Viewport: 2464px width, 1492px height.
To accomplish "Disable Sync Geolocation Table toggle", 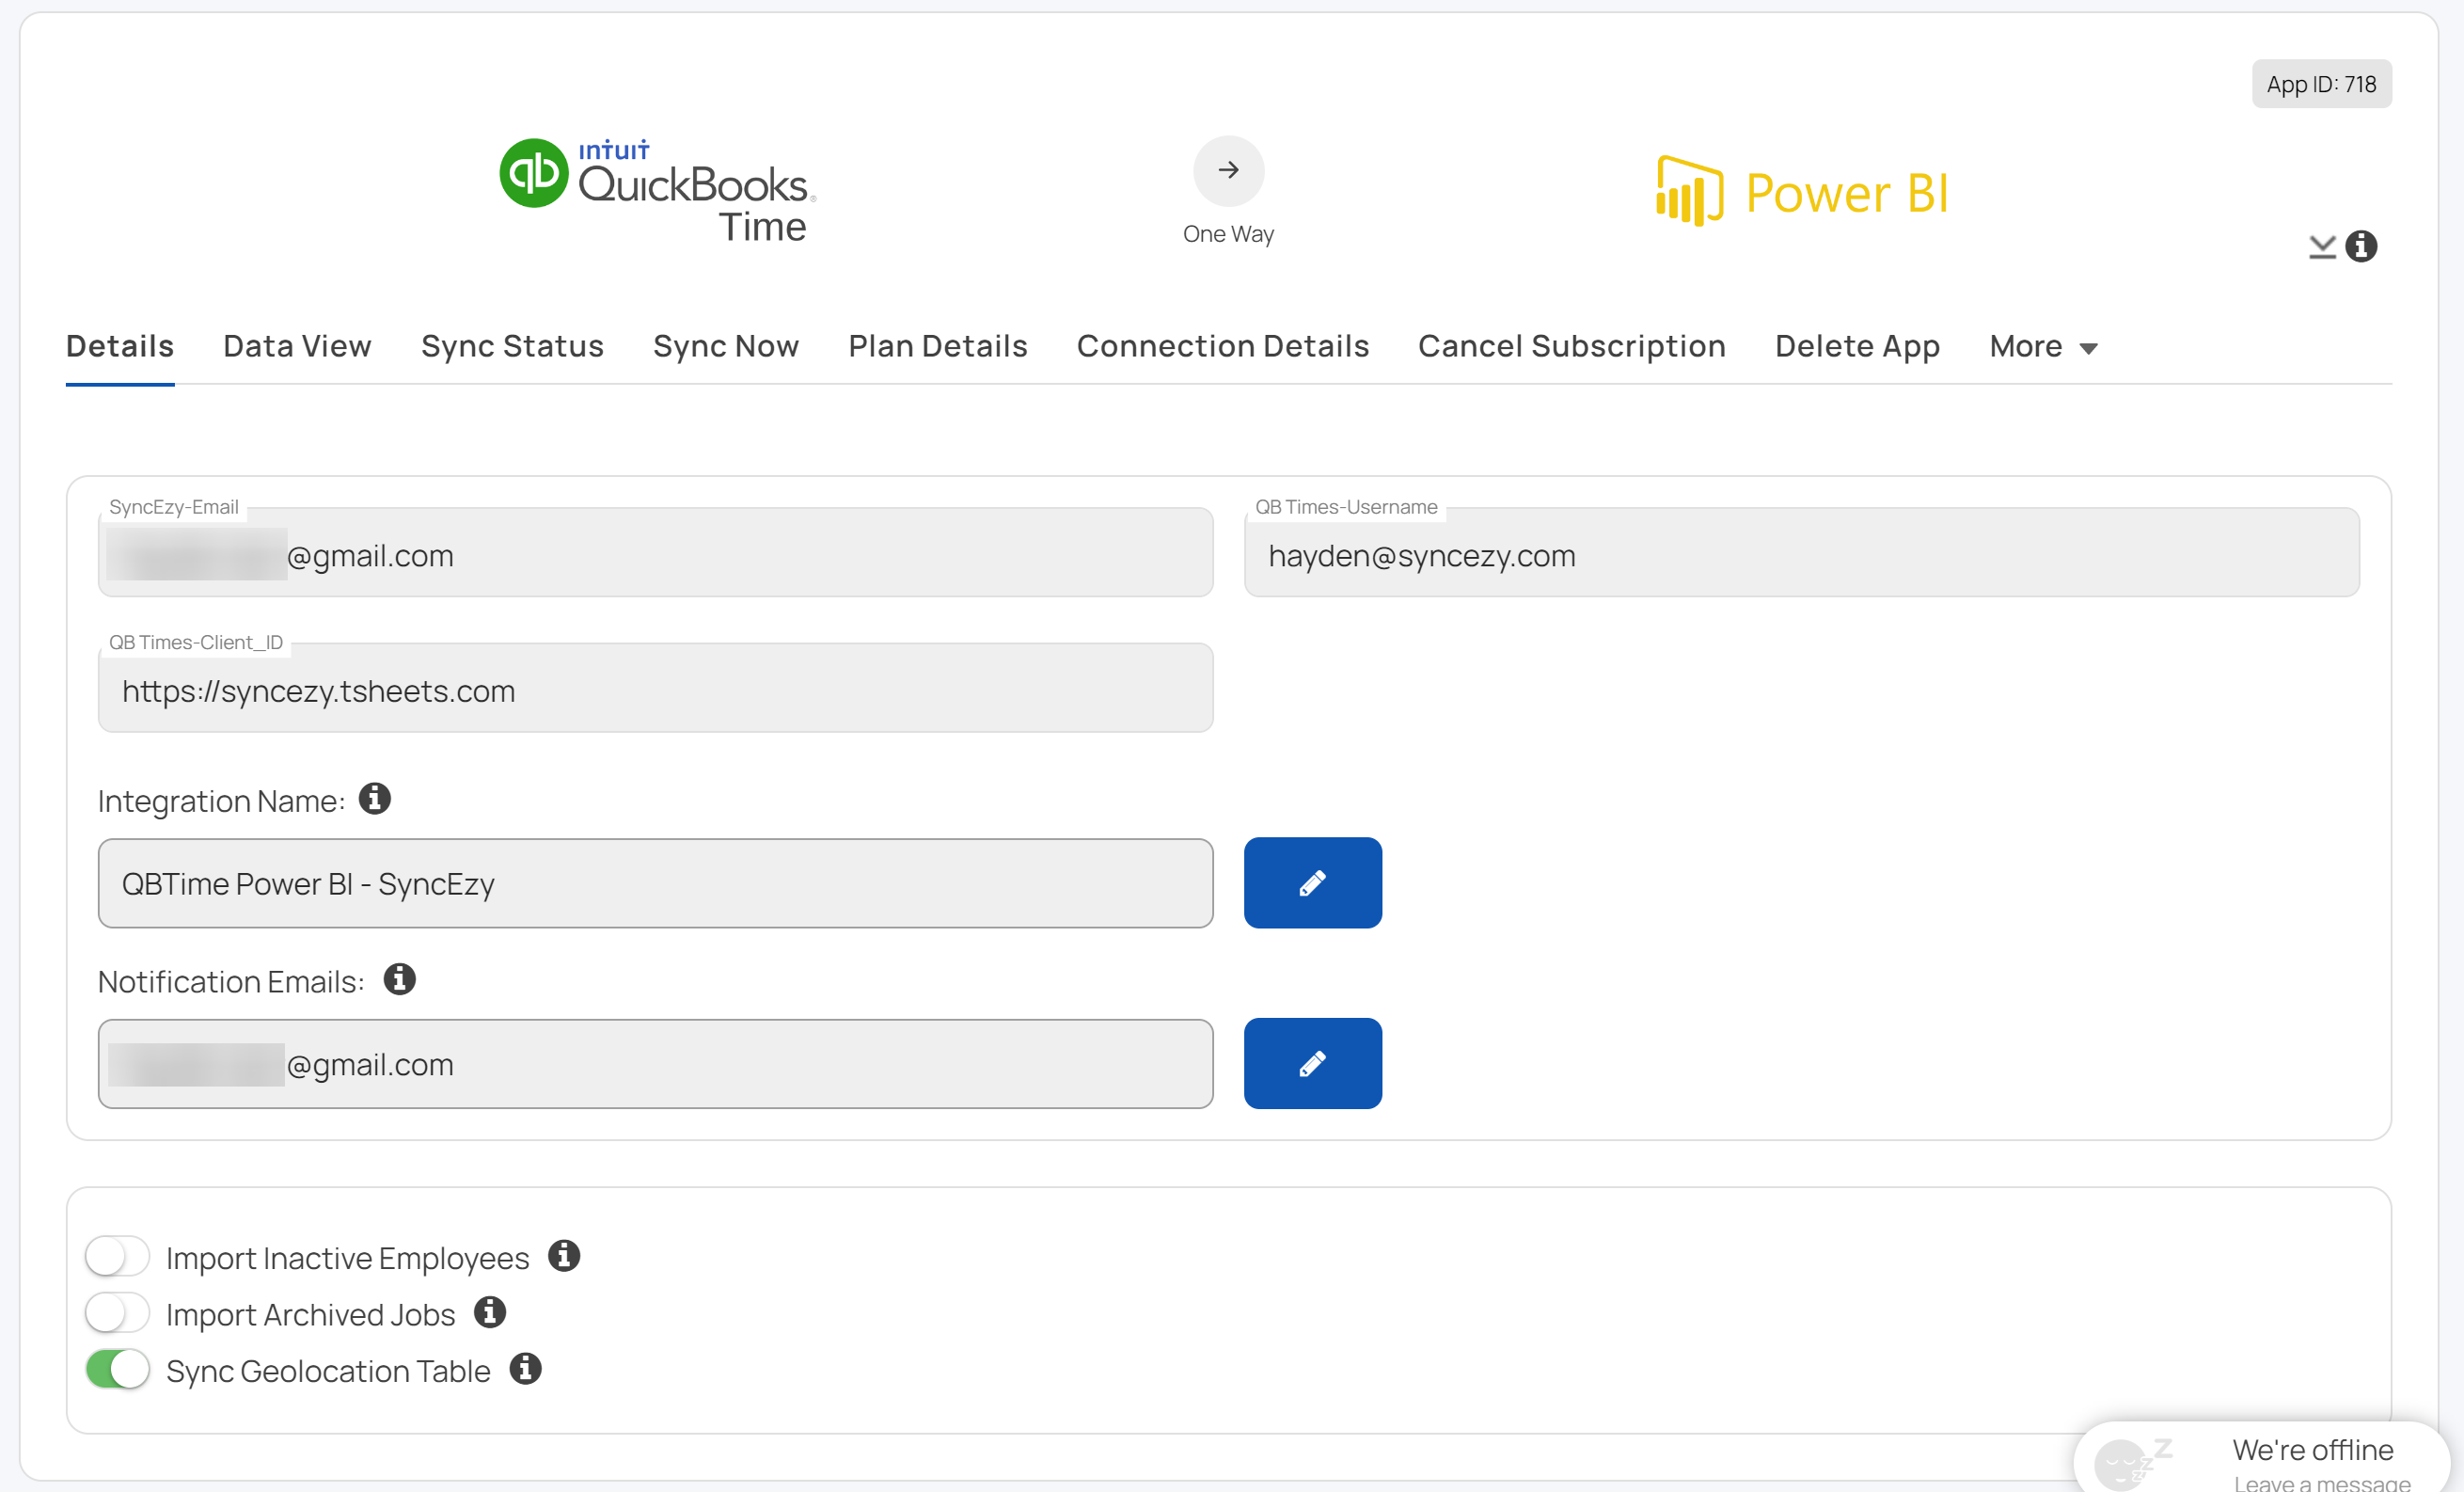I will (x=117, y=1369).
